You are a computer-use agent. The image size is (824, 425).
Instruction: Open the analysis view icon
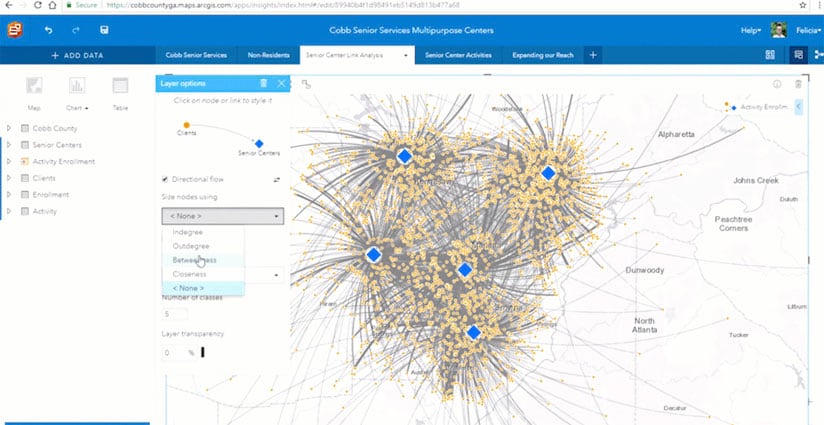(x=798, y=55)
